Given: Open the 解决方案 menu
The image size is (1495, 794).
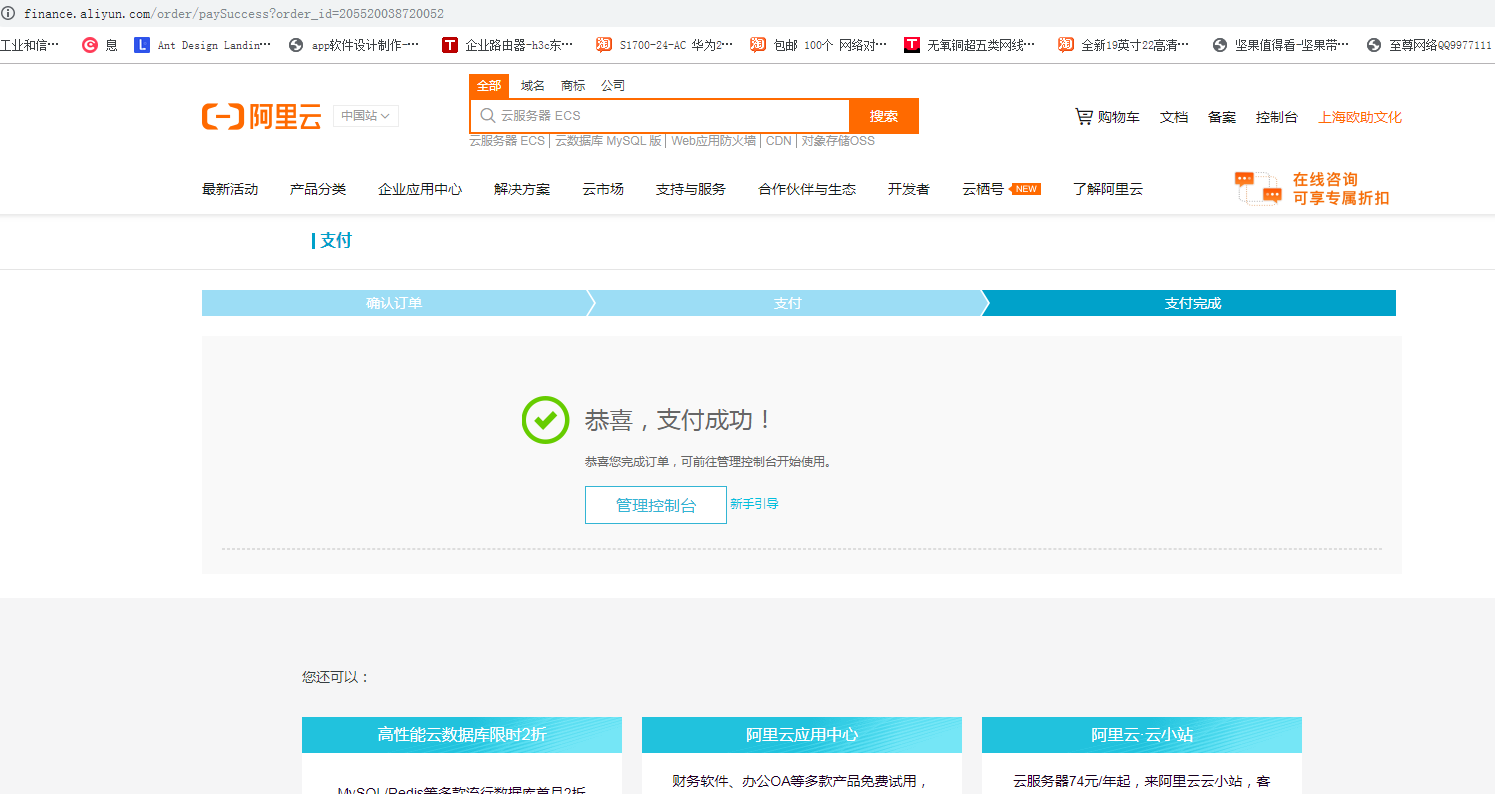Looking at the screenshot, I should click(522, 189).
